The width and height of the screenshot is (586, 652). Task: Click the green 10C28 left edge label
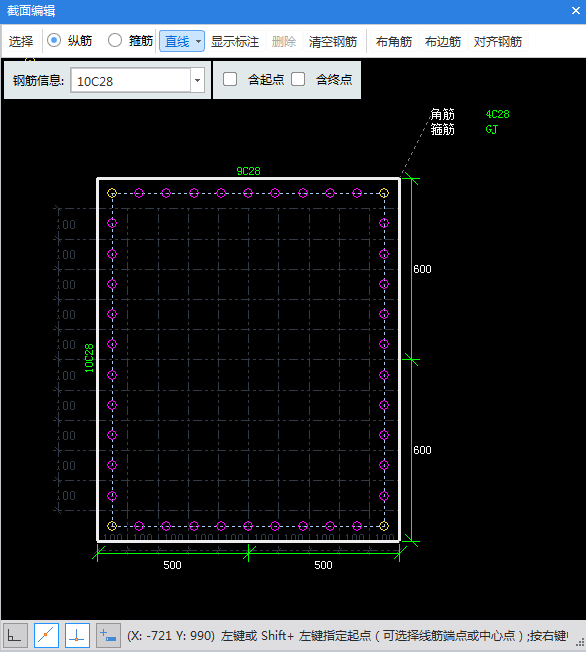(89, 358)
